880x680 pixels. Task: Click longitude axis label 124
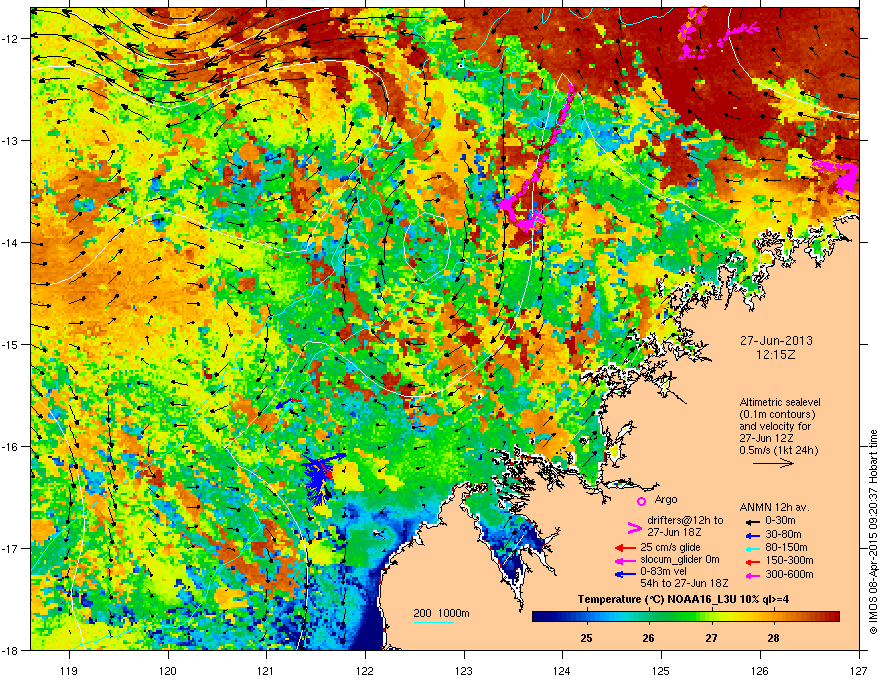pos(562,670)
